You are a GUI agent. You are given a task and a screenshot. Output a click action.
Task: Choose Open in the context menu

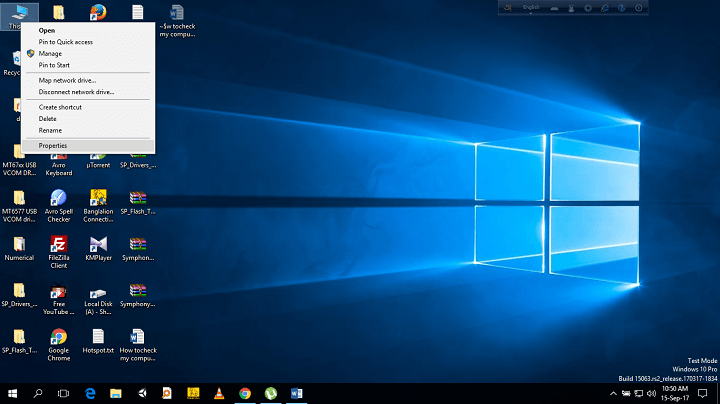[47, 30]
